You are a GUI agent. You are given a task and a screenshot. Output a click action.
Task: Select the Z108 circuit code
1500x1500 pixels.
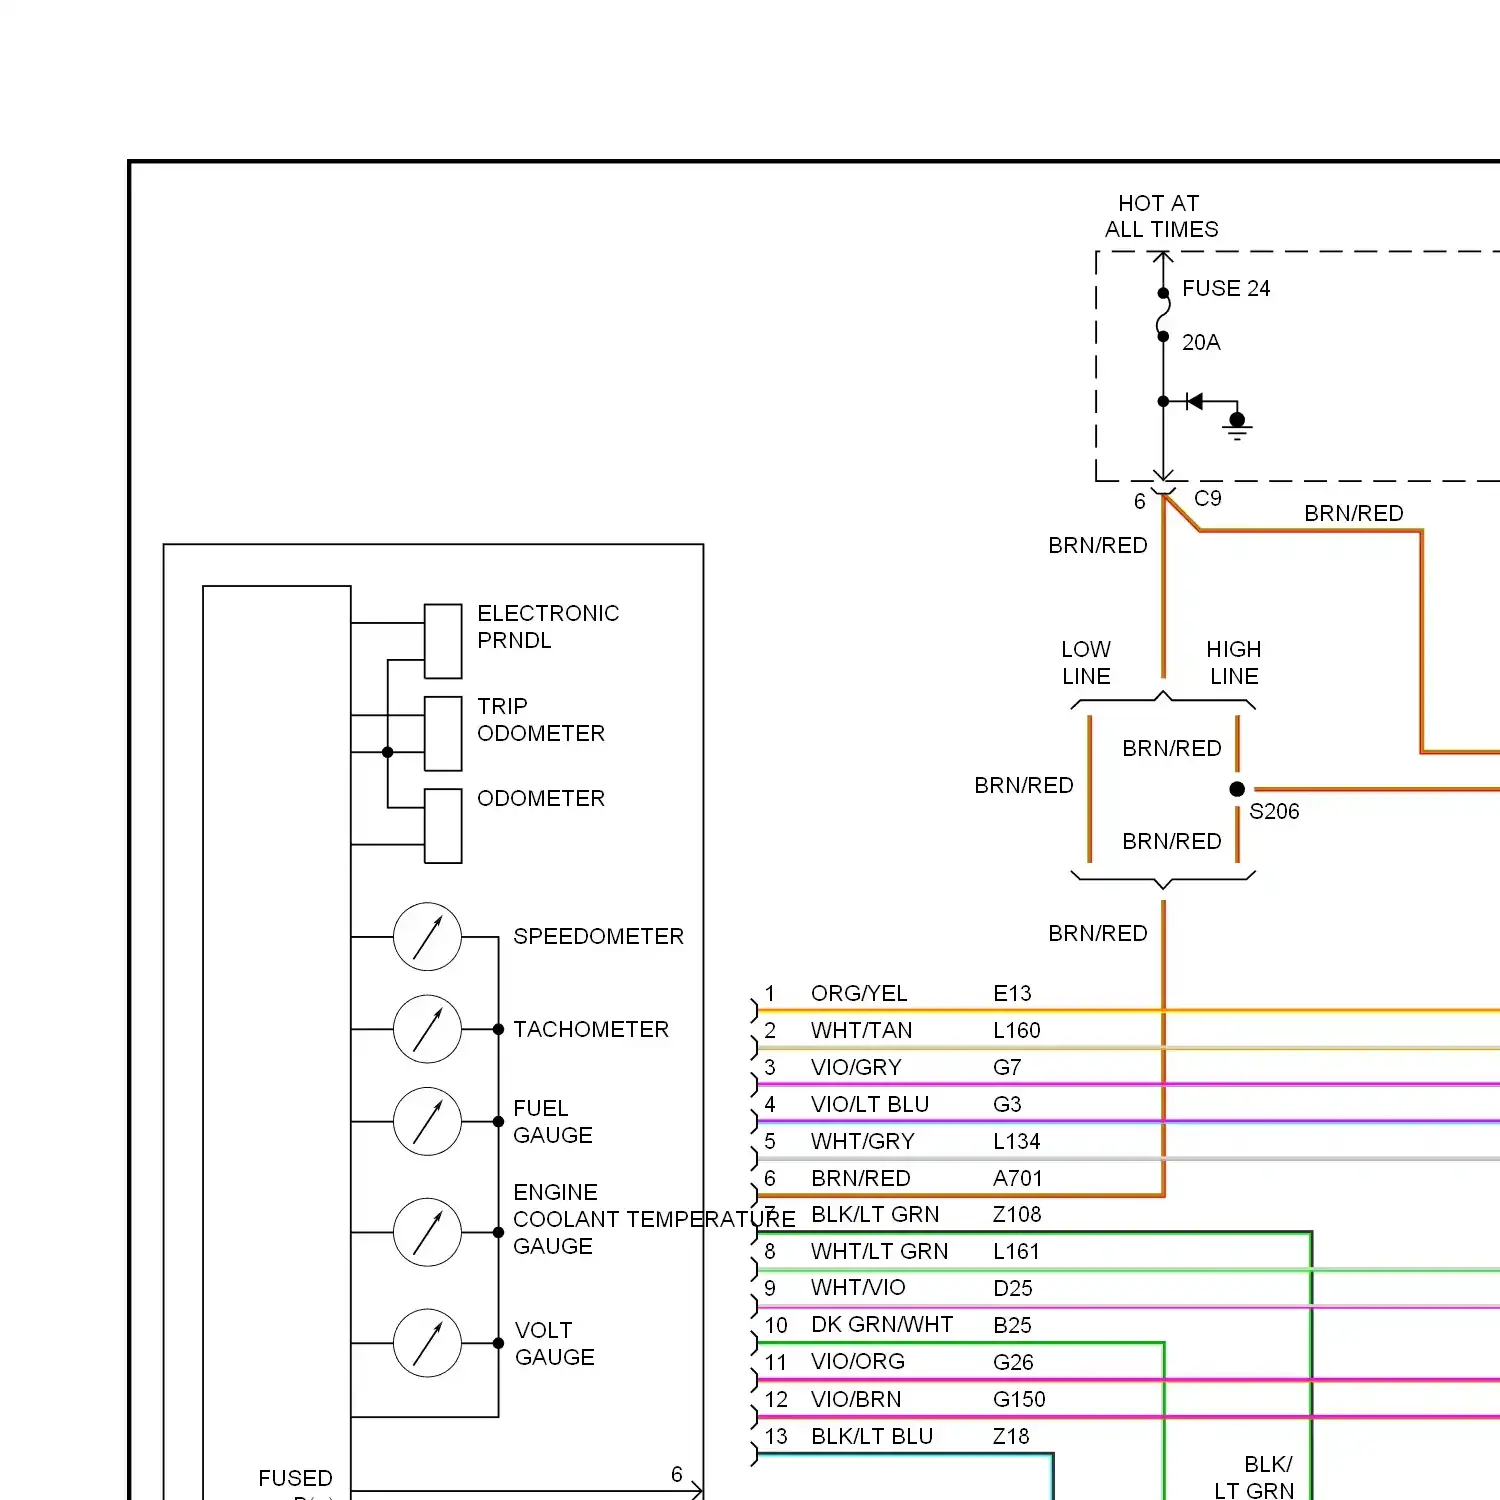1017,1214
